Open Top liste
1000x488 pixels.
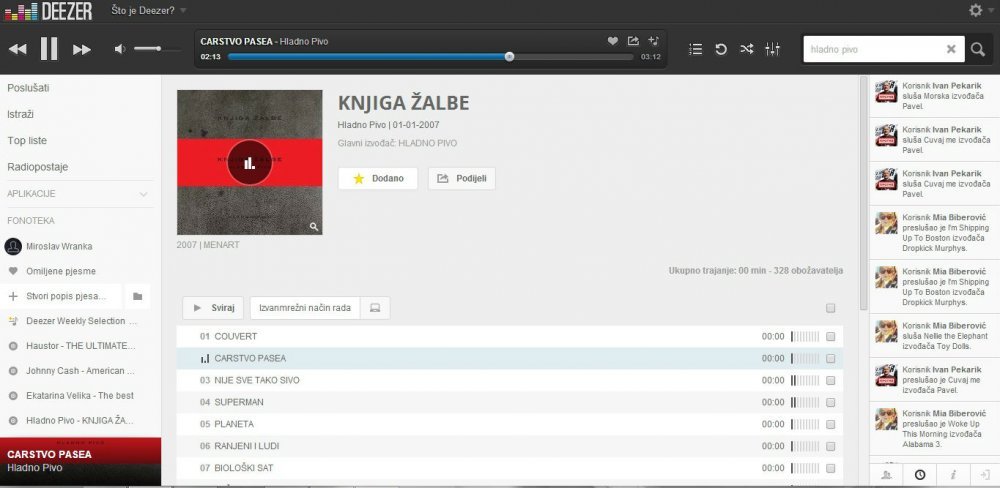pos(27,140)
